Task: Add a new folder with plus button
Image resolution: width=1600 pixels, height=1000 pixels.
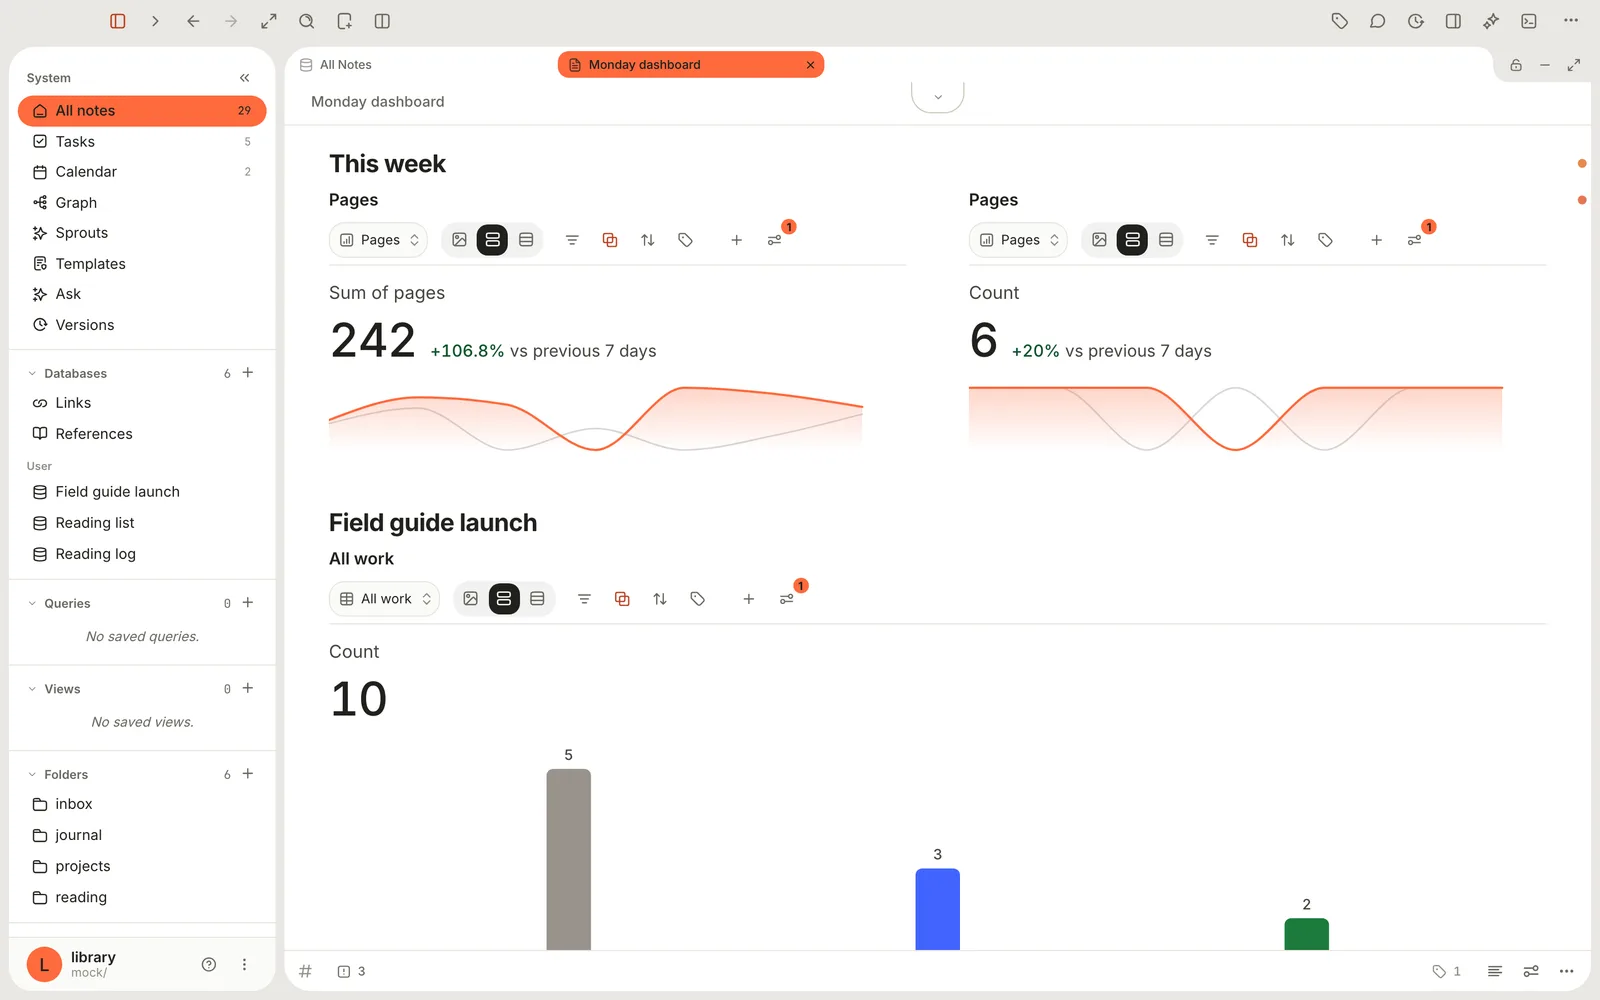Action: click(248, 774)
